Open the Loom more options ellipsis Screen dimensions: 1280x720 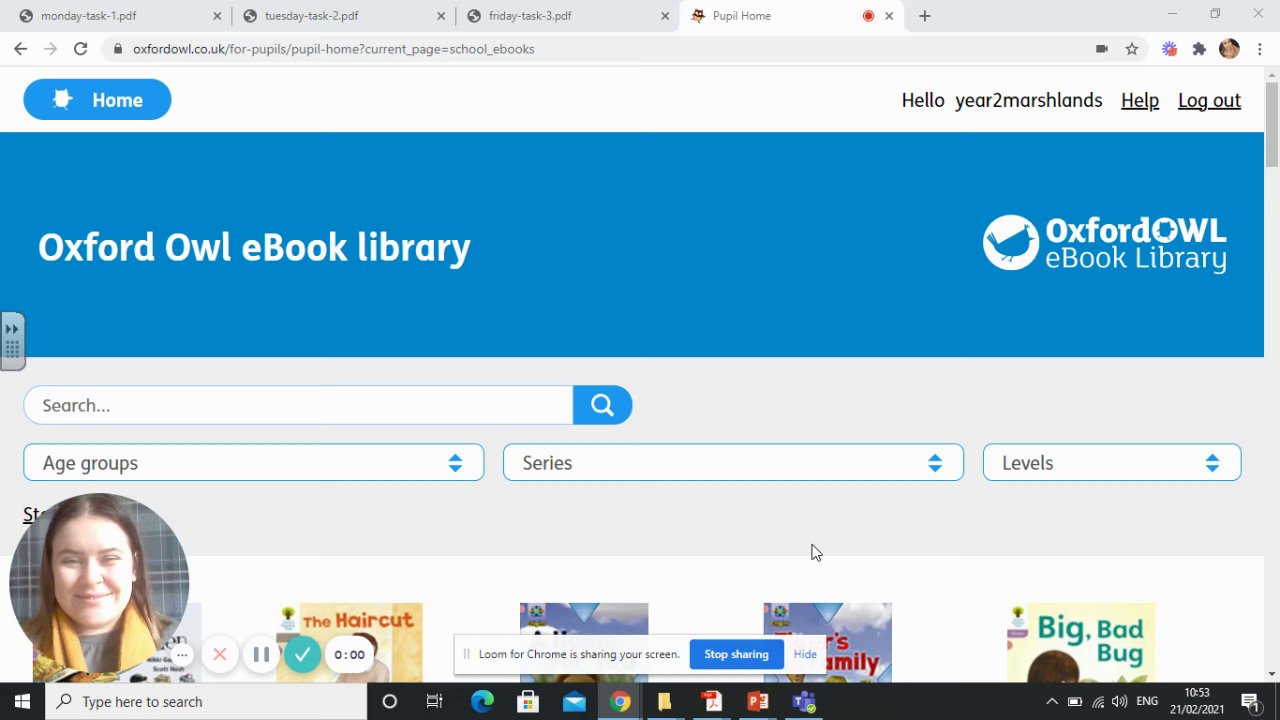[181, 655]
